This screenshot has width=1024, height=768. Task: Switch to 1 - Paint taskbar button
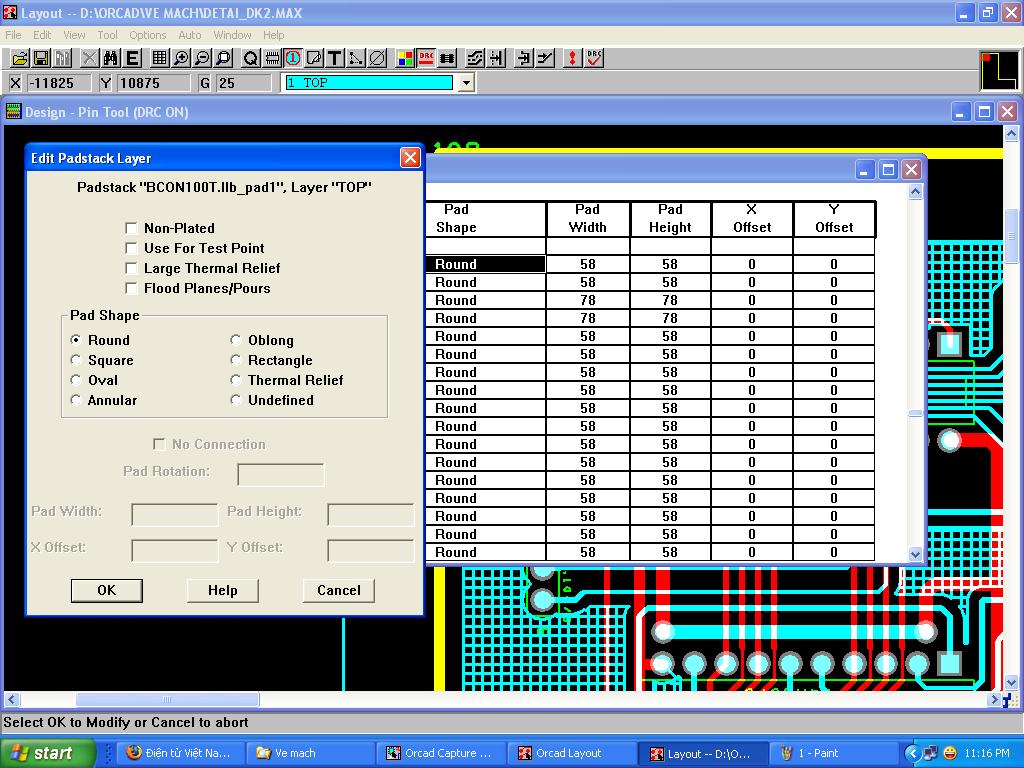833,753
